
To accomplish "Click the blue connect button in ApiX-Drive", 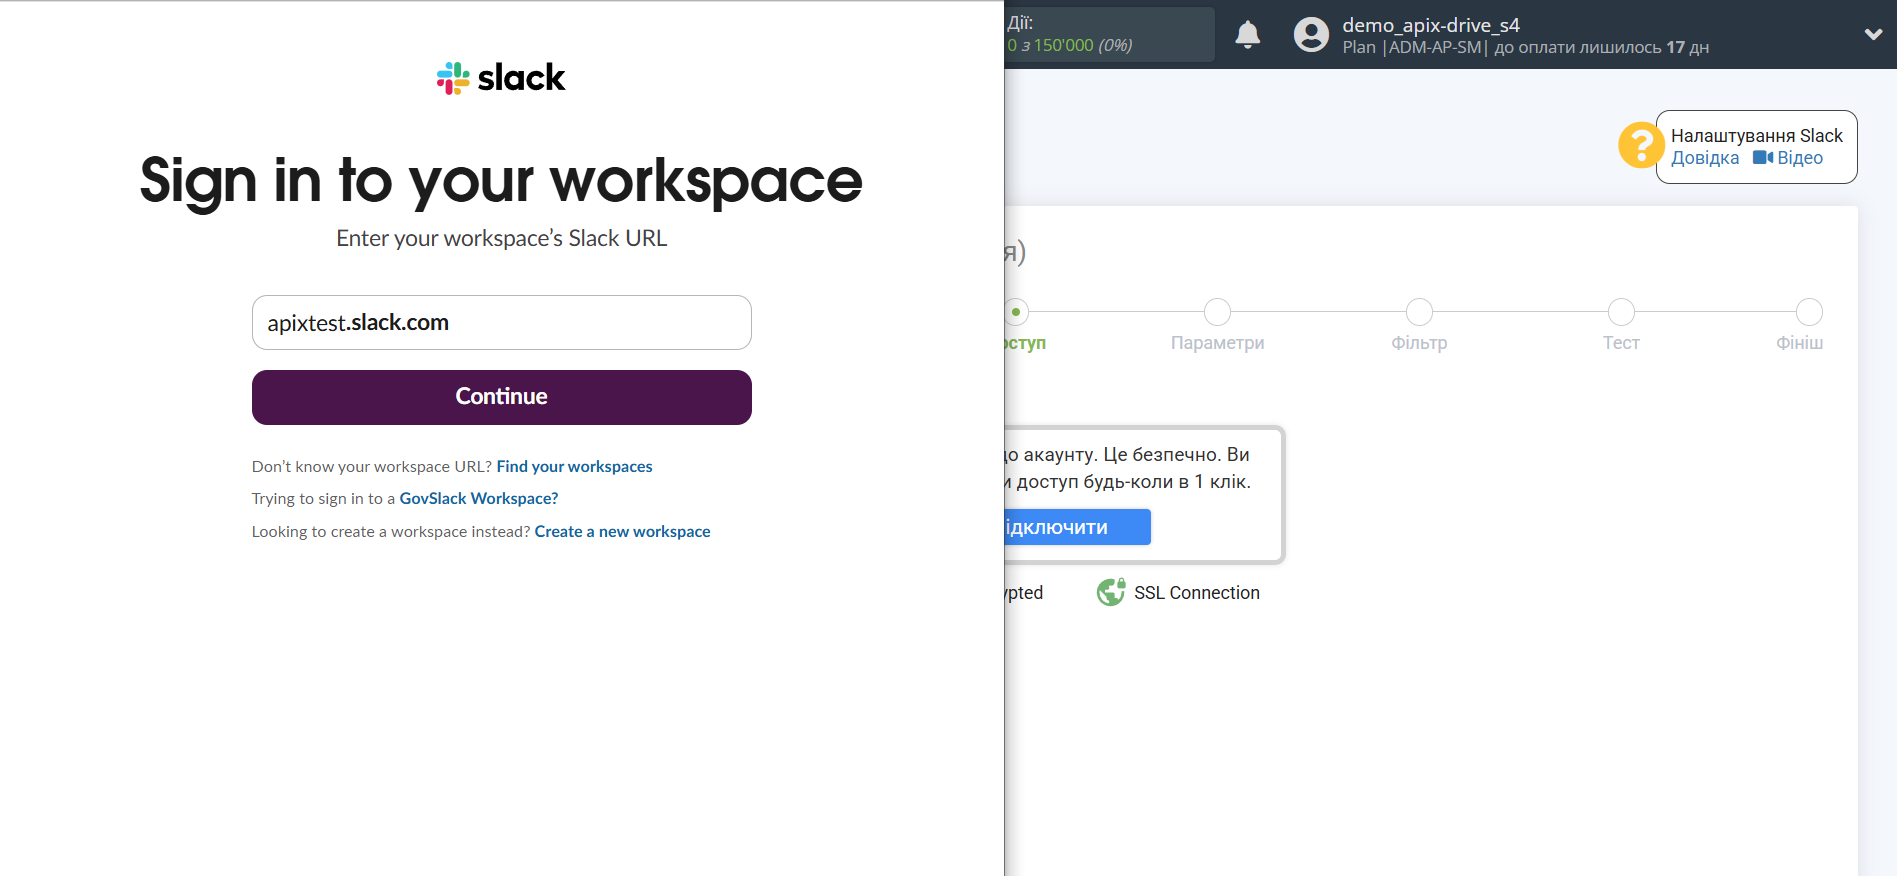I will click(1078, 527).
